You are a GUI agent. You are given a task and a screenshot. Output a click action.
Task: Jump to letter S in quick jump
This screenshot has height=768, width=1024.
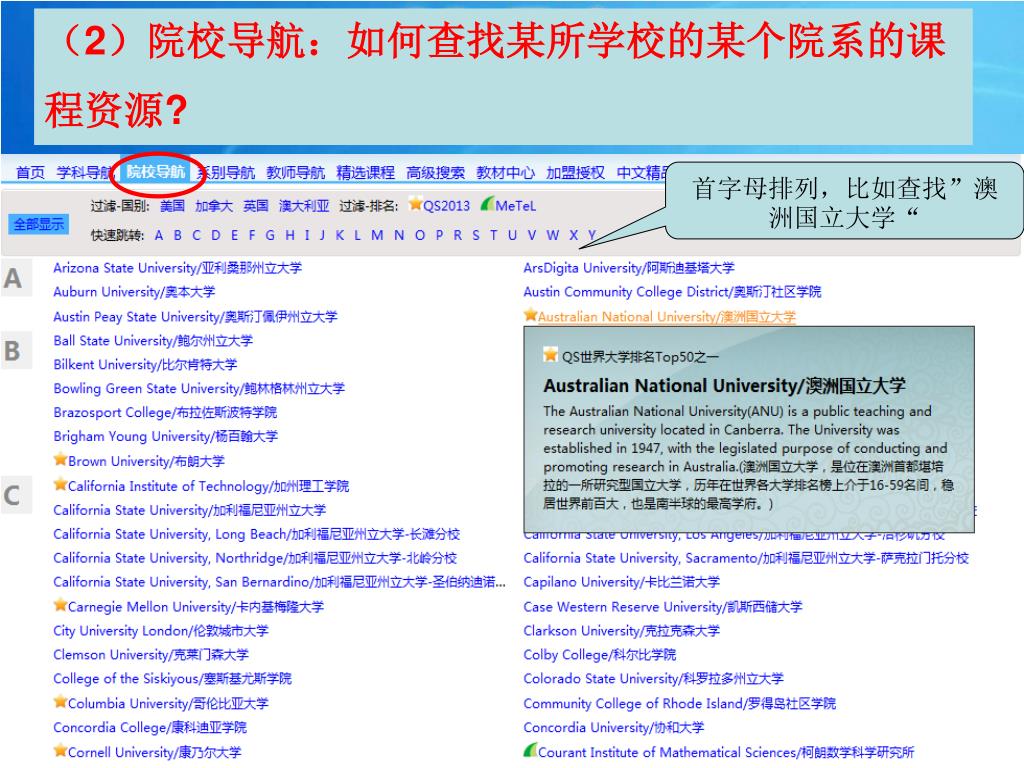pyautogui.click(x=476, y=235)
